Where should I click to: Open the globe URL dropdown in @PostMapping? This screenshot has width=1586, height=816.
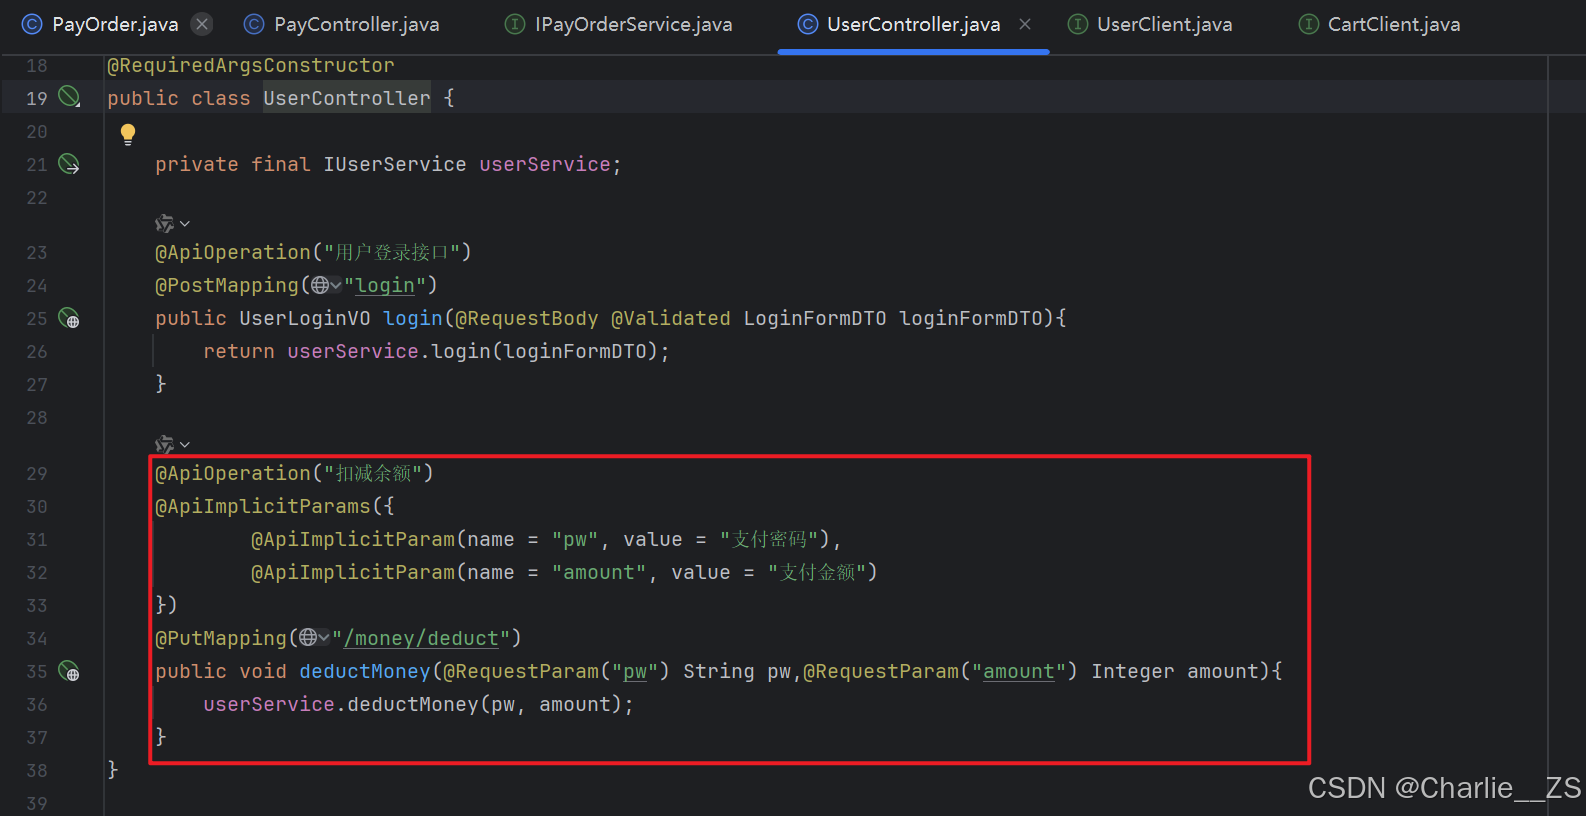pos(326,285)
